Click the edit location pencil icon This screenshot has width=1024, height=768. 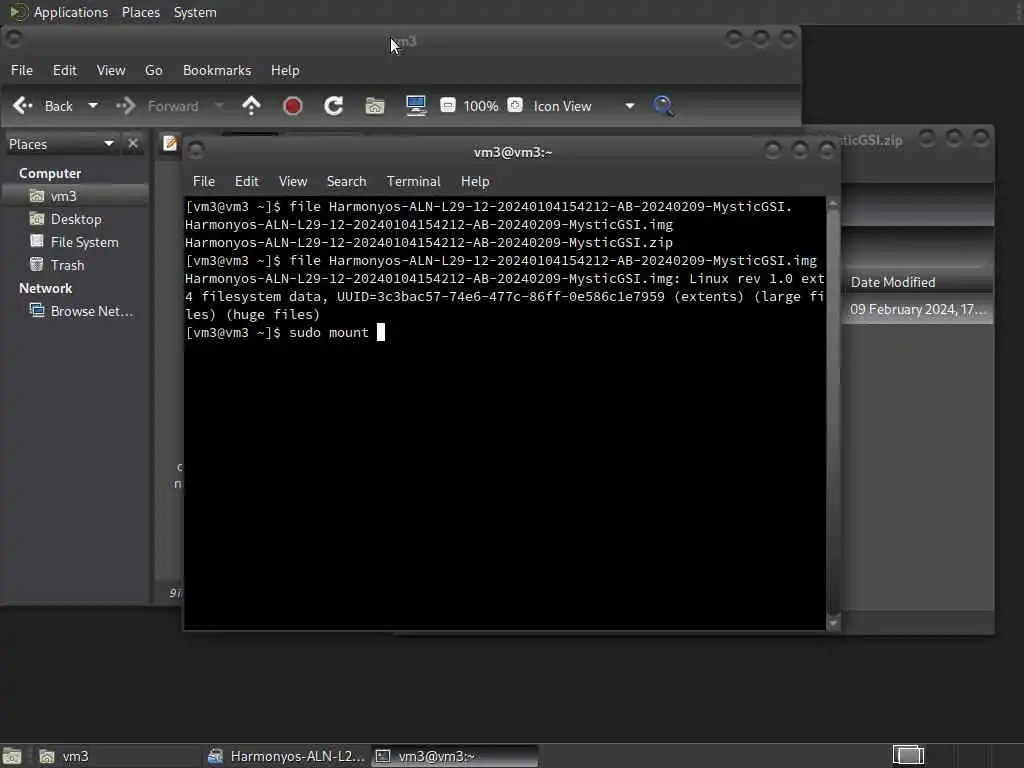click(x=170, y=143)
